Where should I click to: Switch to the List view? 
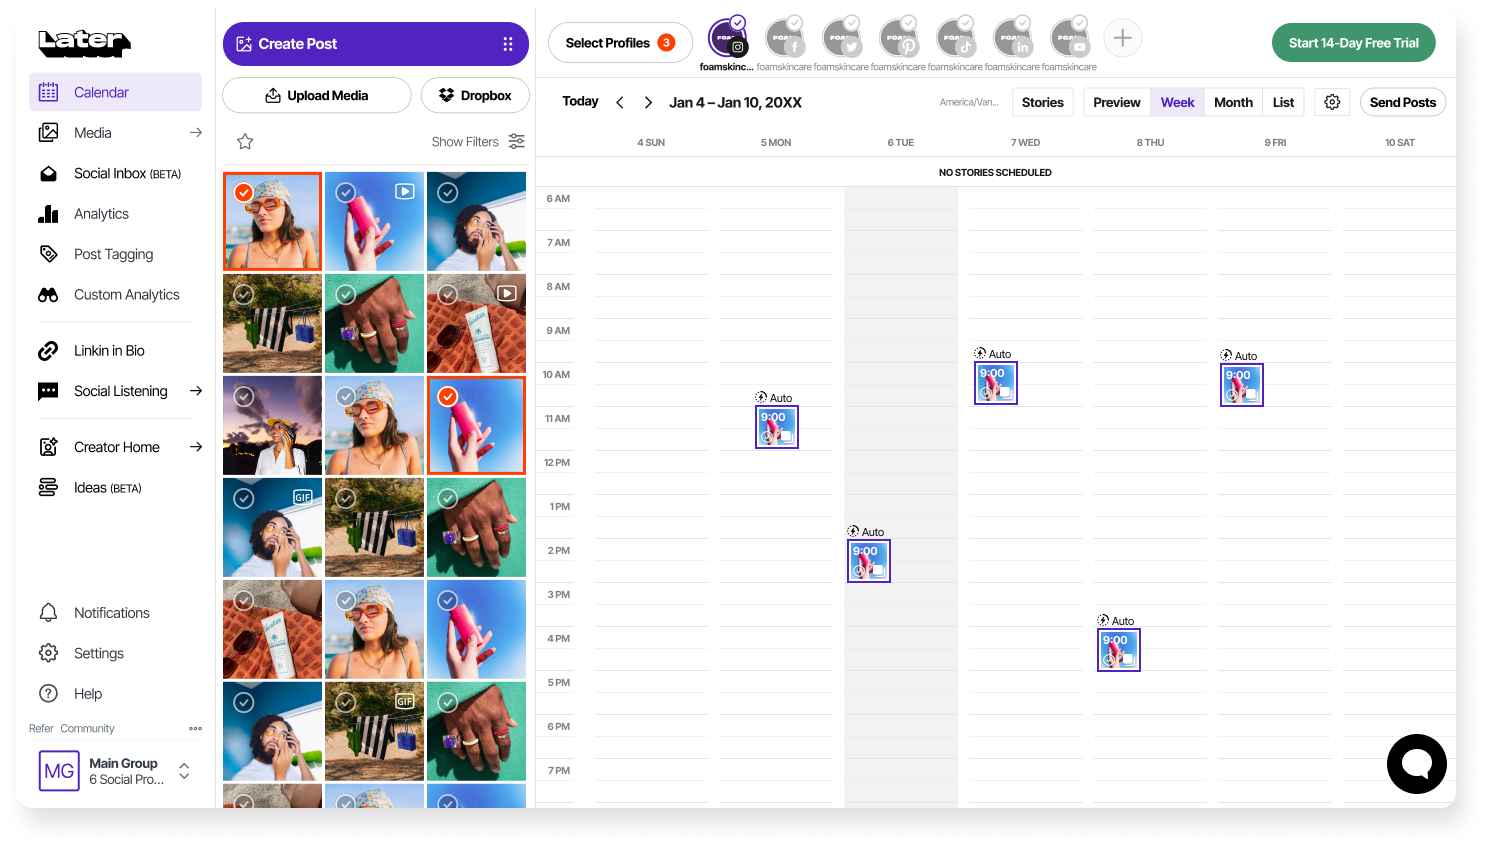tap(1283, 102)
